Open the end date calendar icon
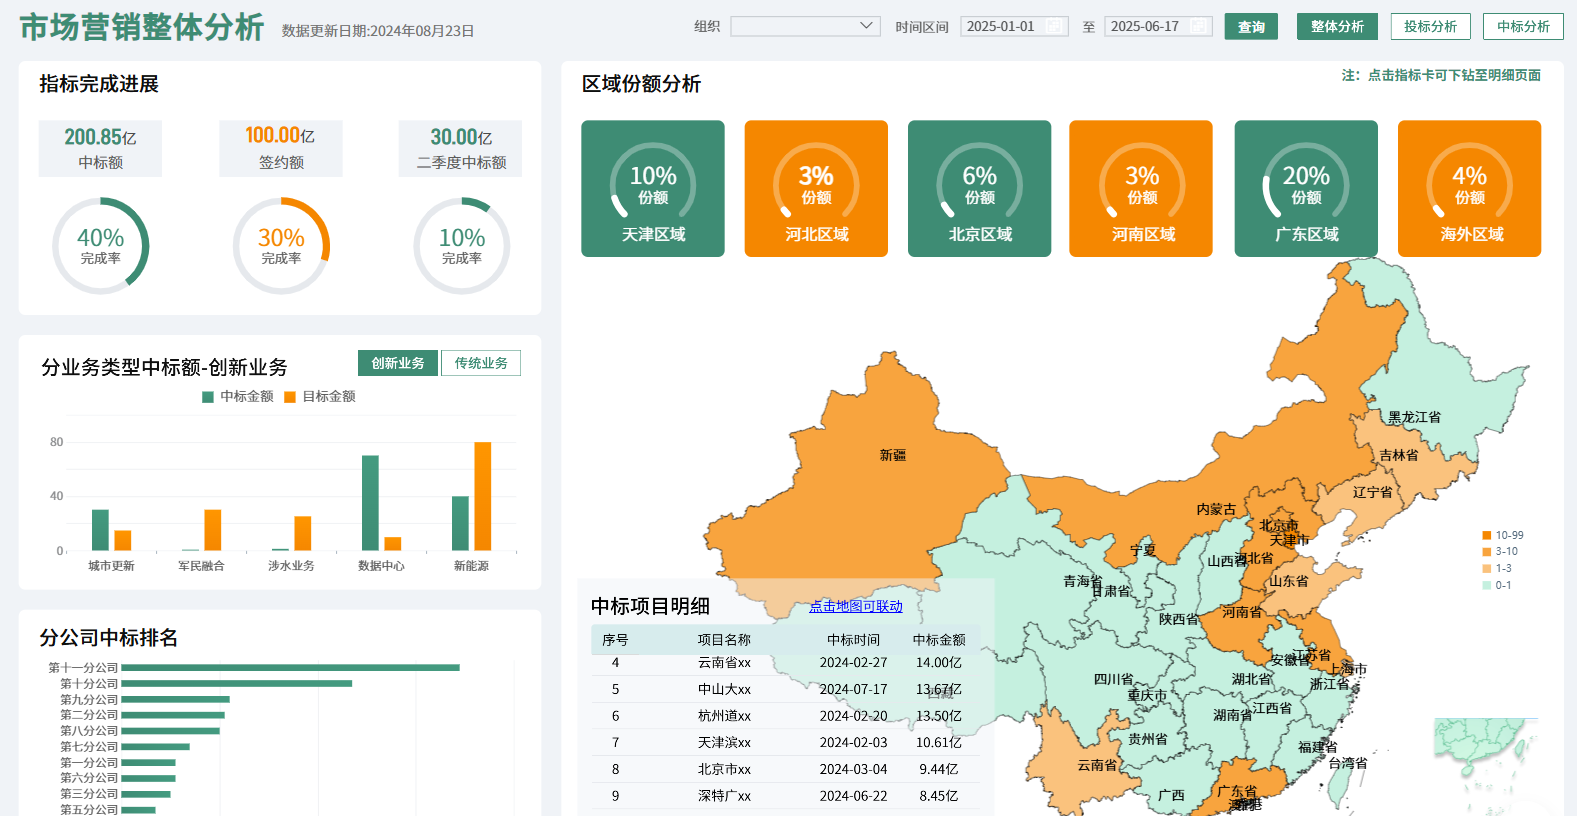 (1198, 27)
